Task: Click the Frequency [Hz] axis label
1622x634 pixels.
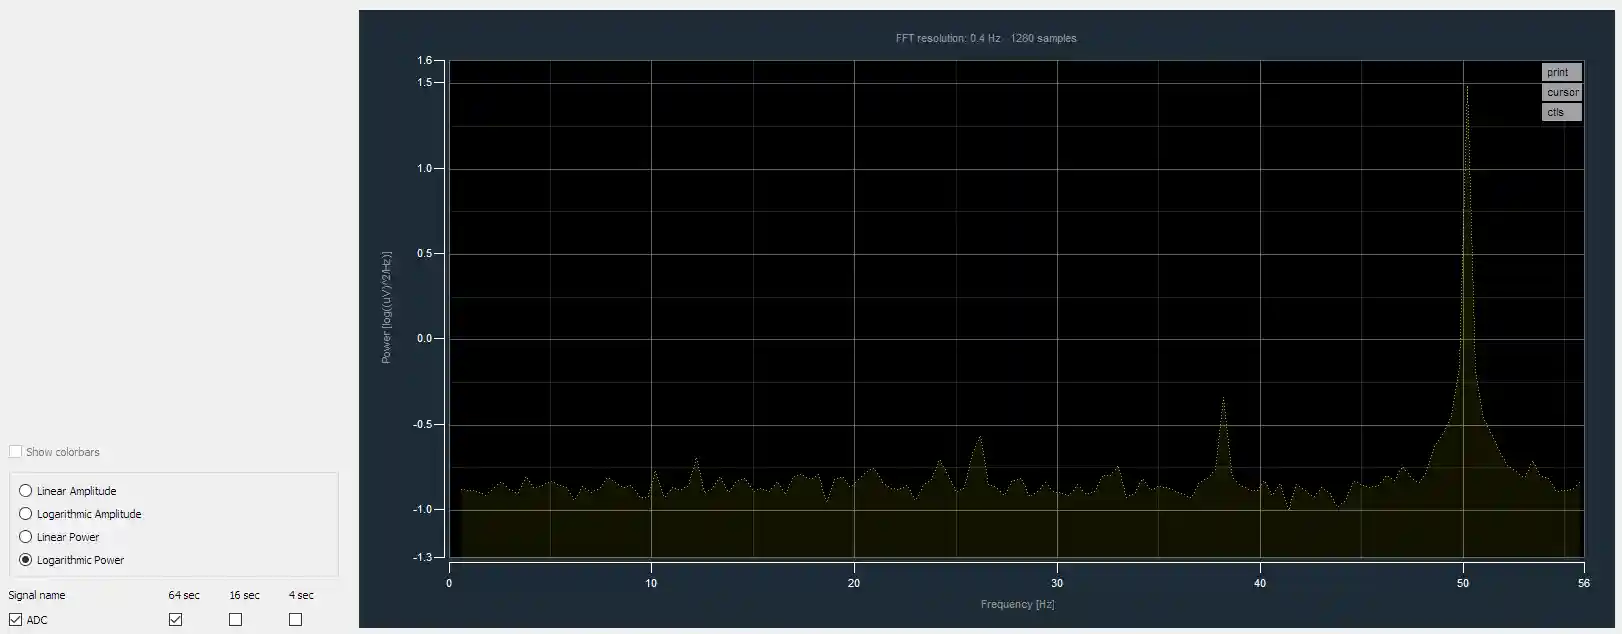Action: tap(1017, 604)
